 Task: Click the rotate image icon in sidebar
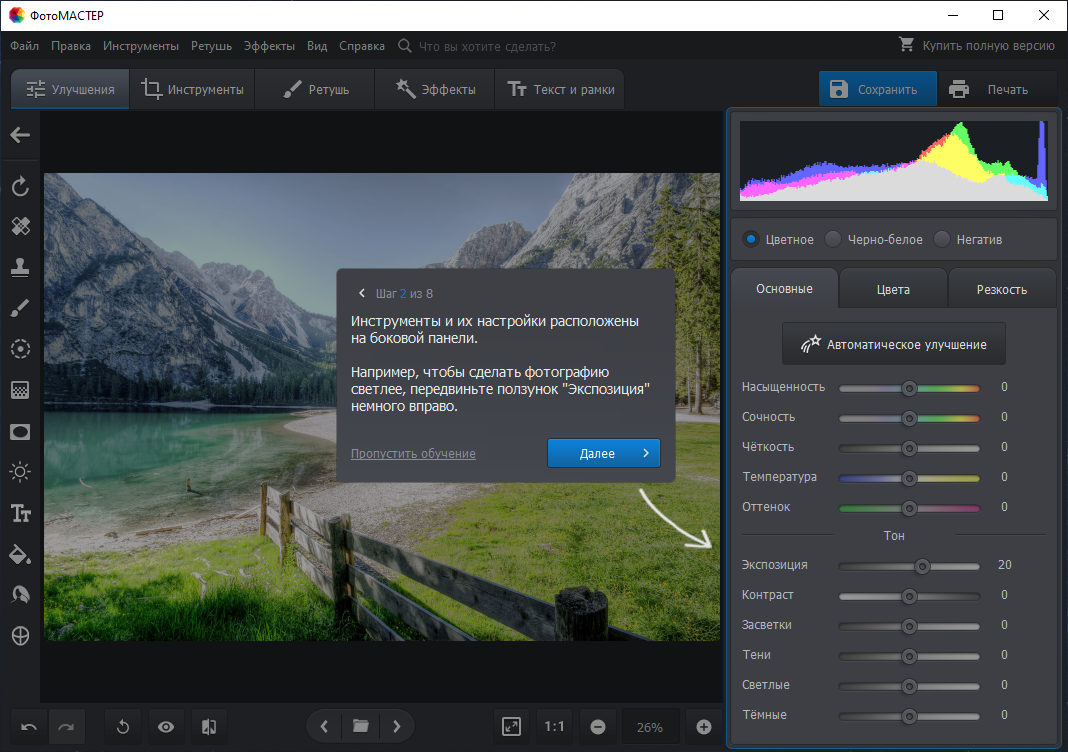click(x=20, y=185)
